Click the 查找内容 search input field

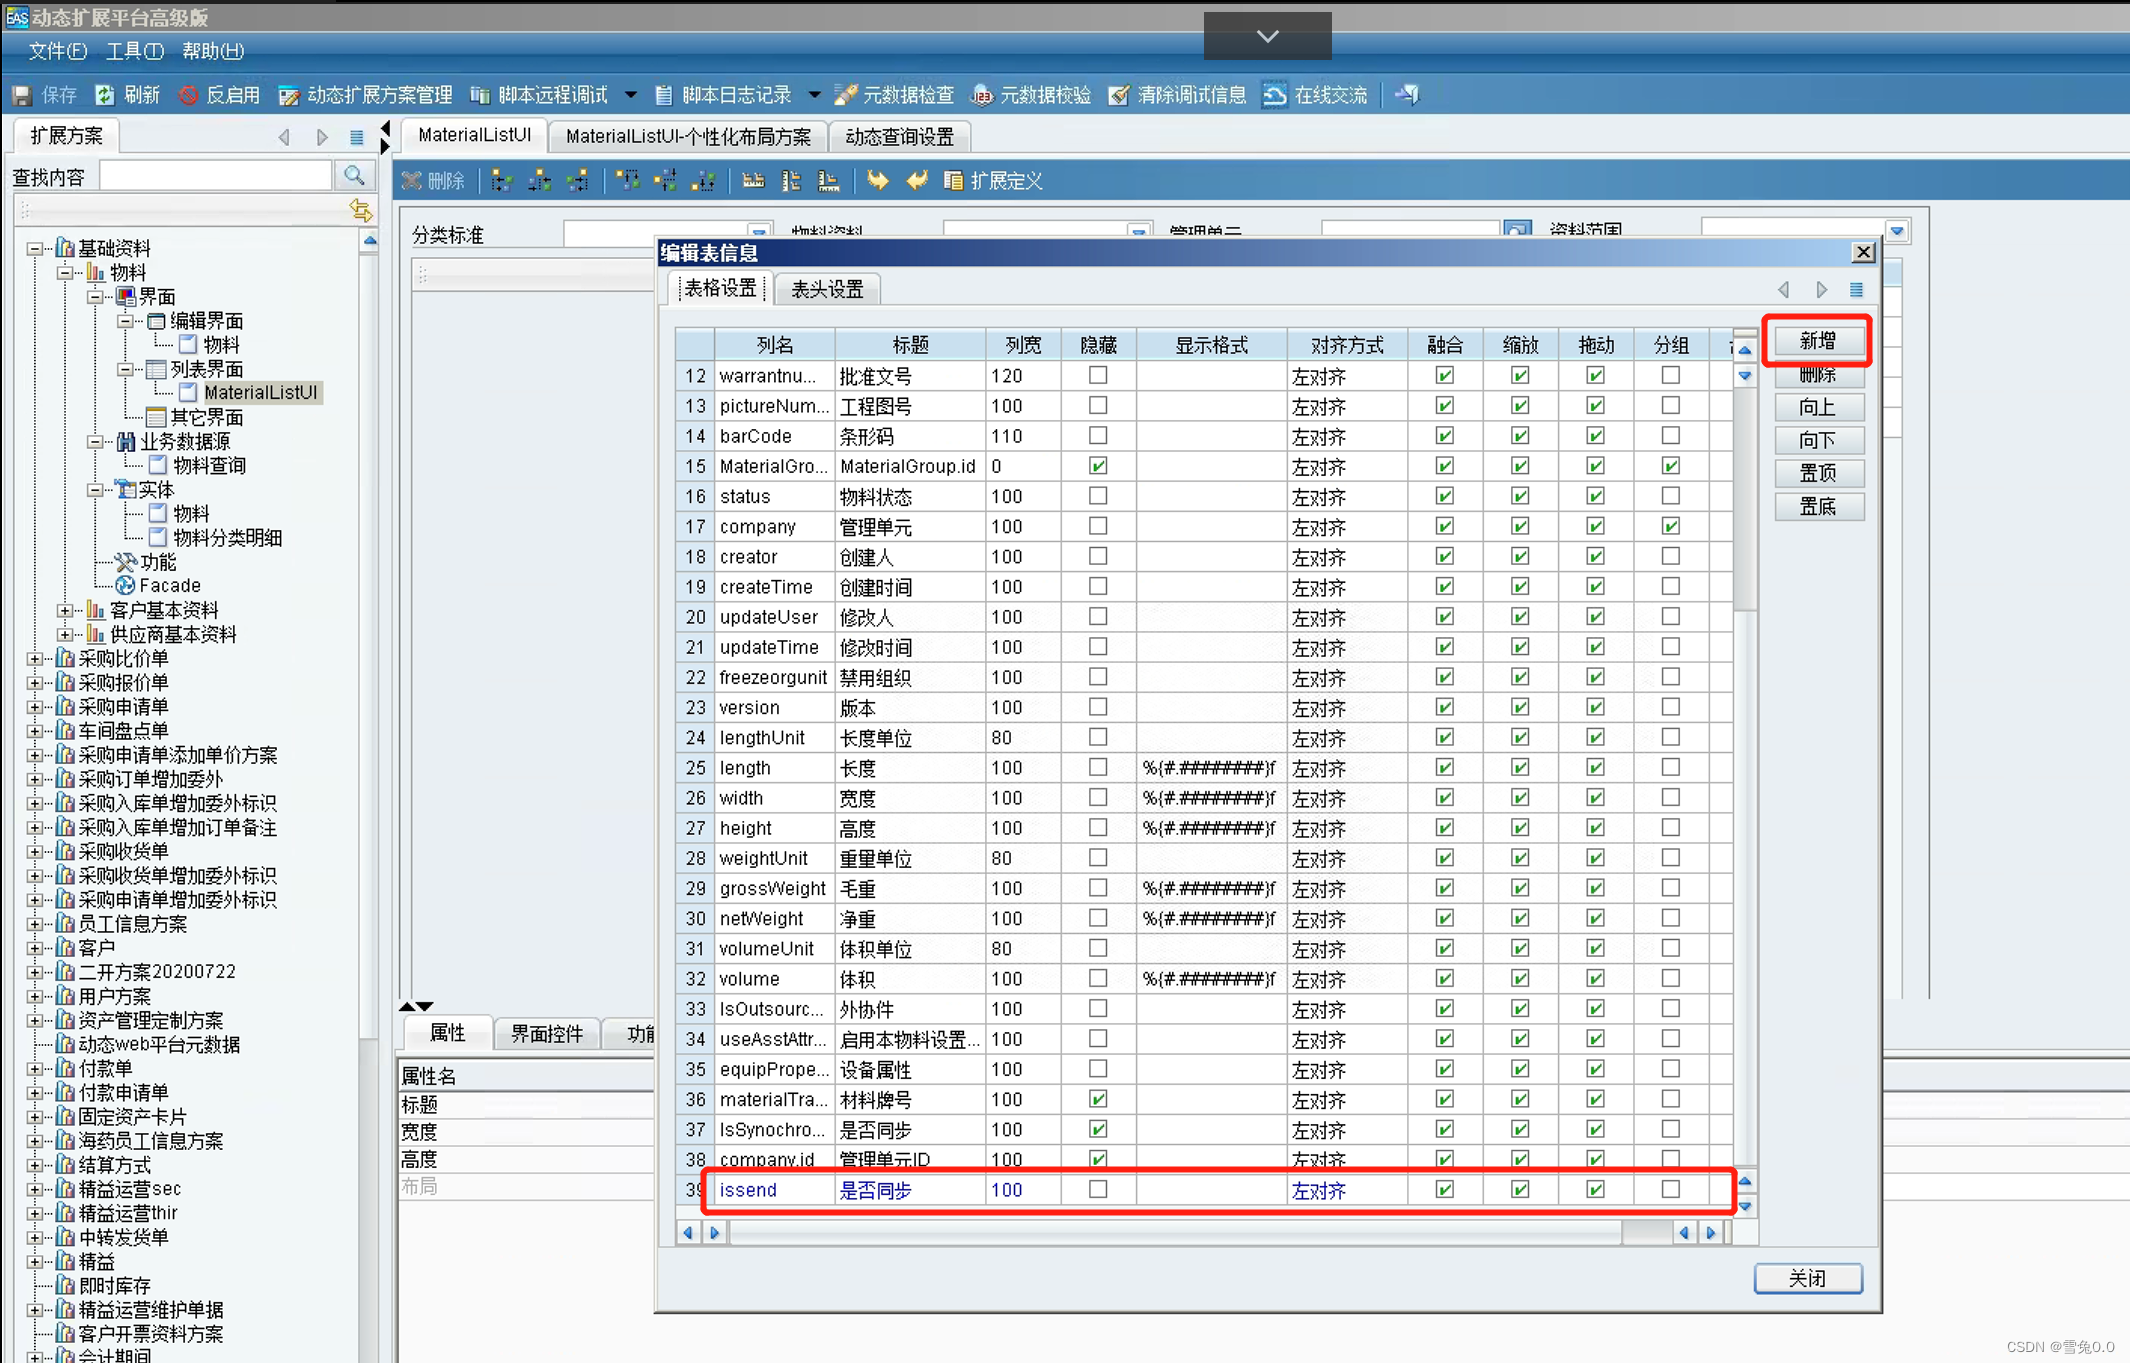[x=216, y=176]
